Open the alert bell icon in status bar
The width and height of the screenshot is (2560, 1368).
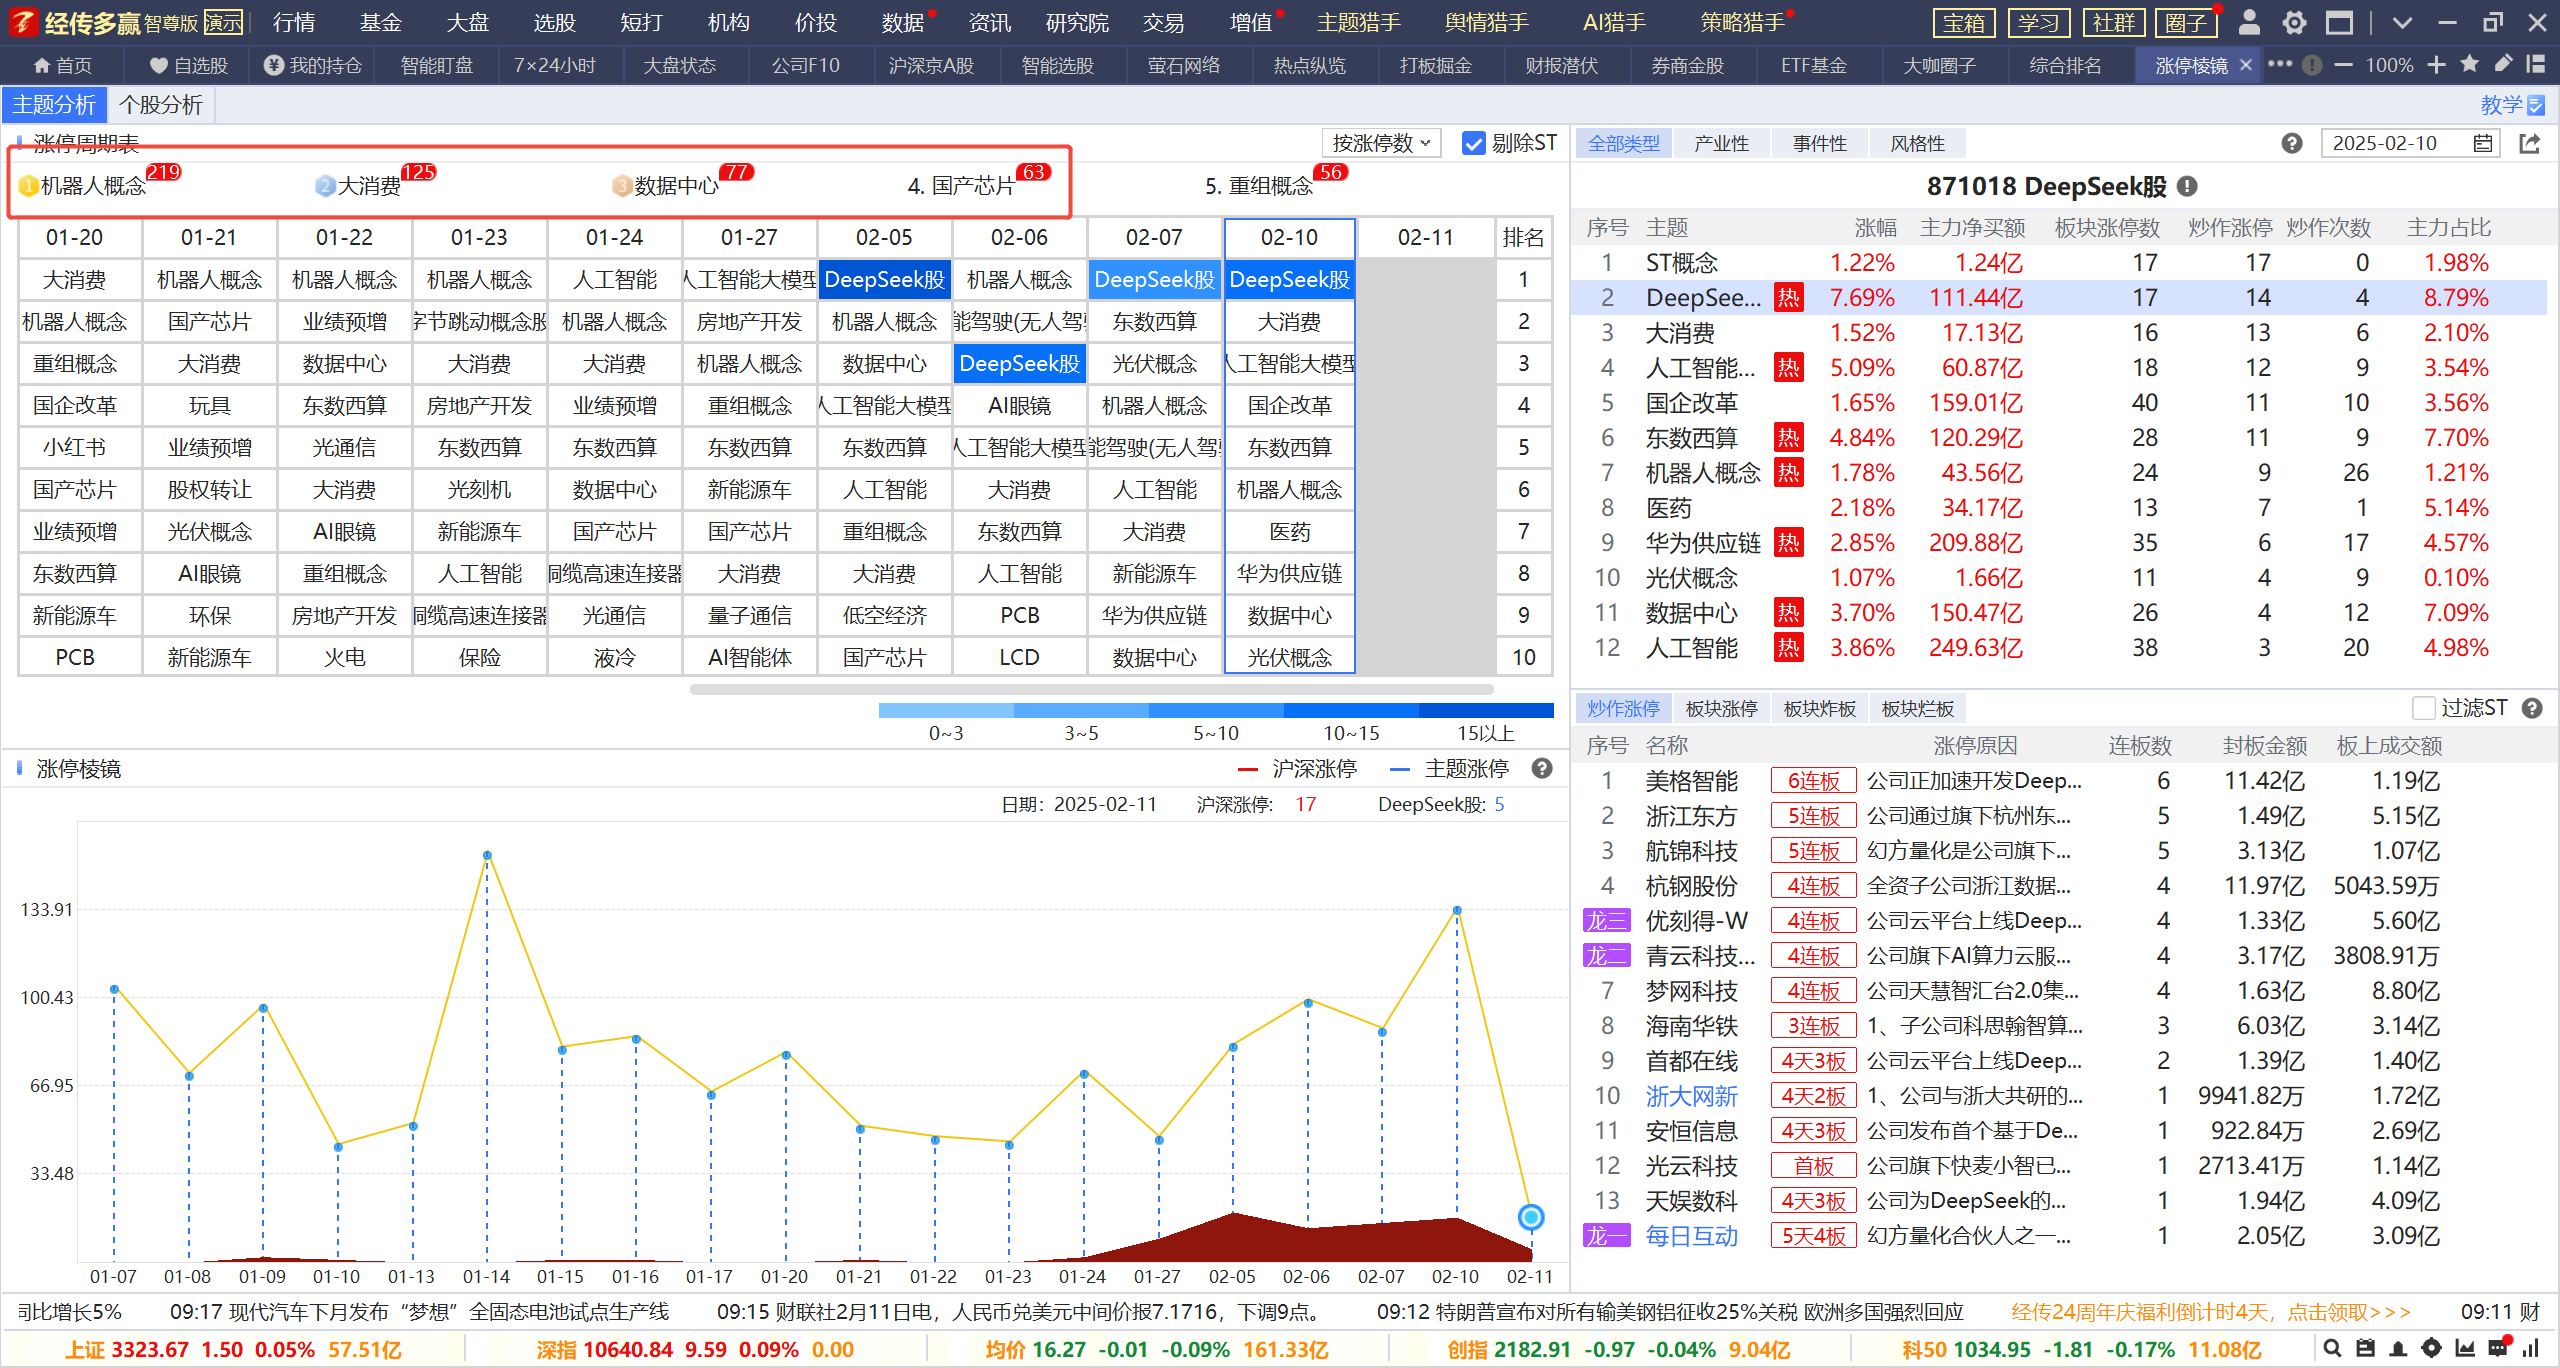click(2398, 1348)
